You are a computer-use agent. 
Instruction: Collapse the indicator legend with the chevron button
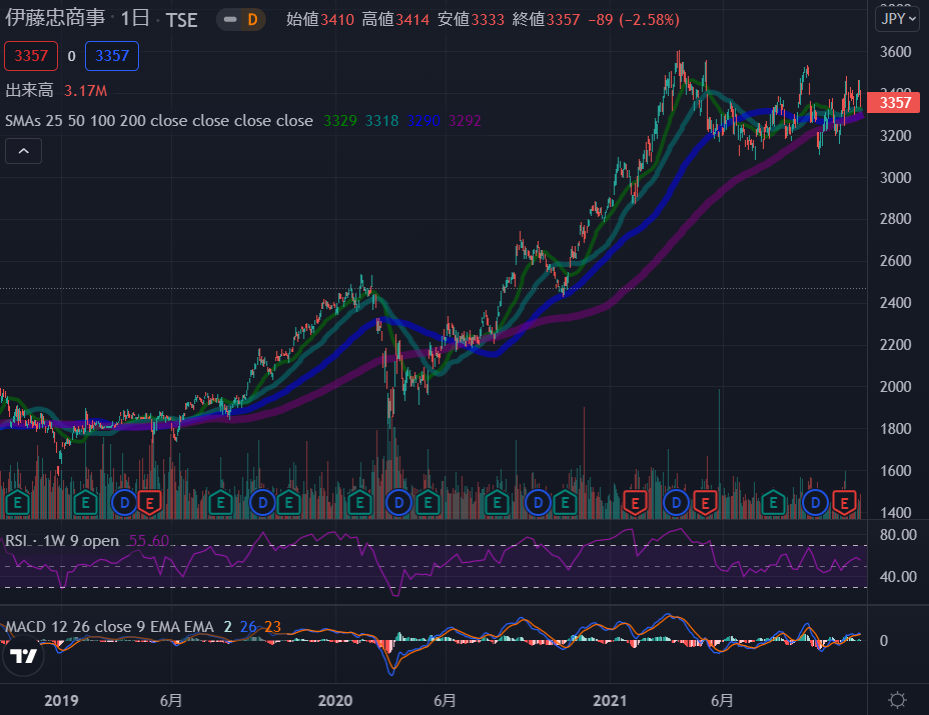23,151
